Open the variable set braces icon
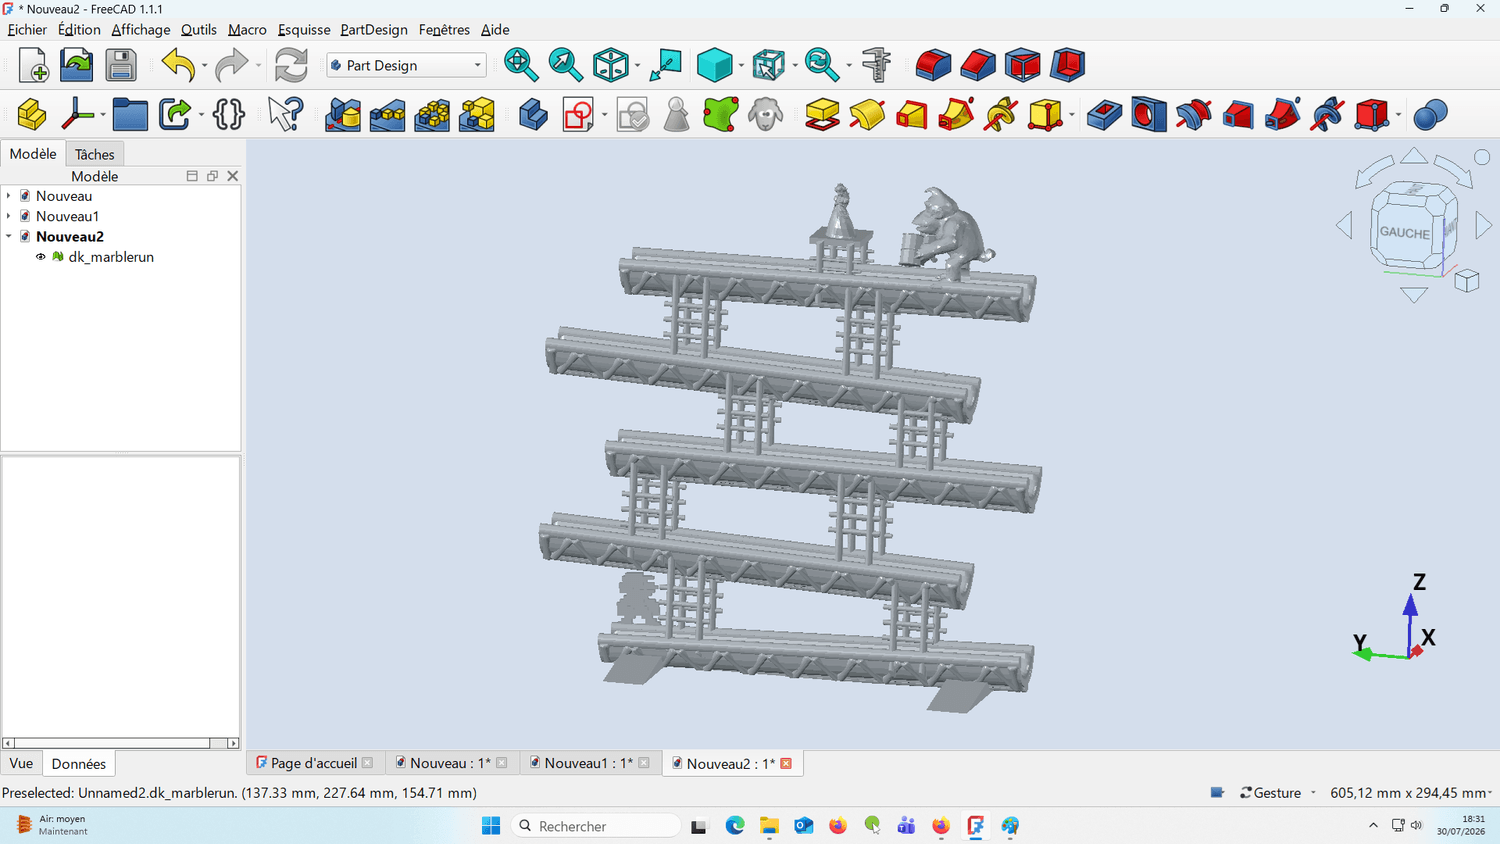1500x844 pixels. (x=229, y=115)
